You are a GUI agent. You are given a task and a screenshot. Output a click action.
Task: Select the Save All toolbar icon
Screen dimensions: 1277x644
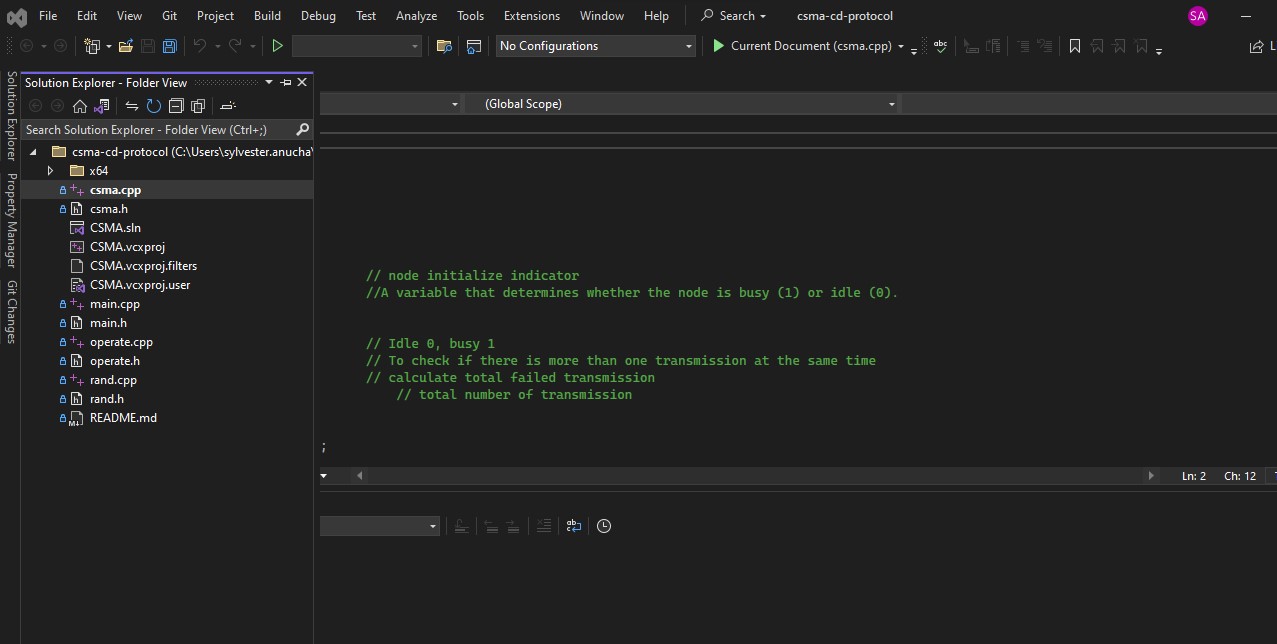(170, 46)
